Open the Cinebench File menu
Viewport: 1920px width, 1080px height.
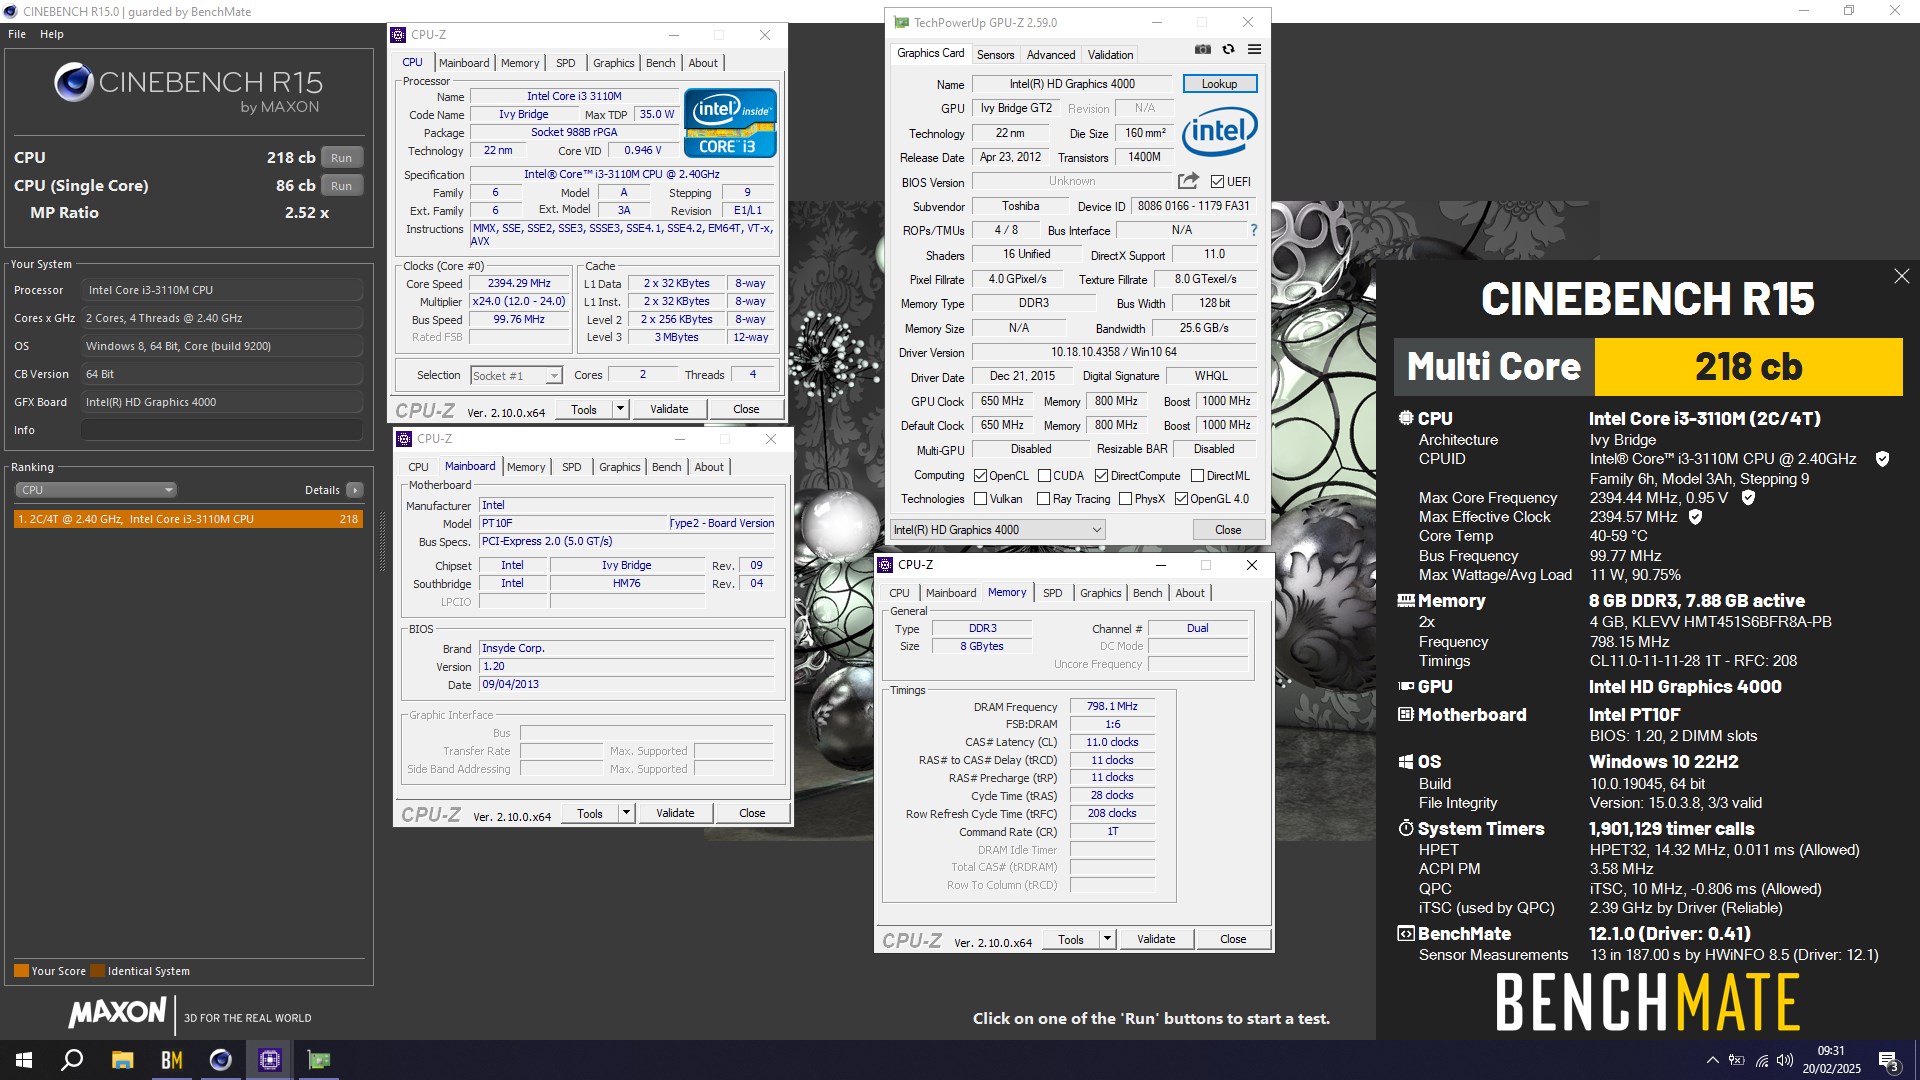click(17, 34)
